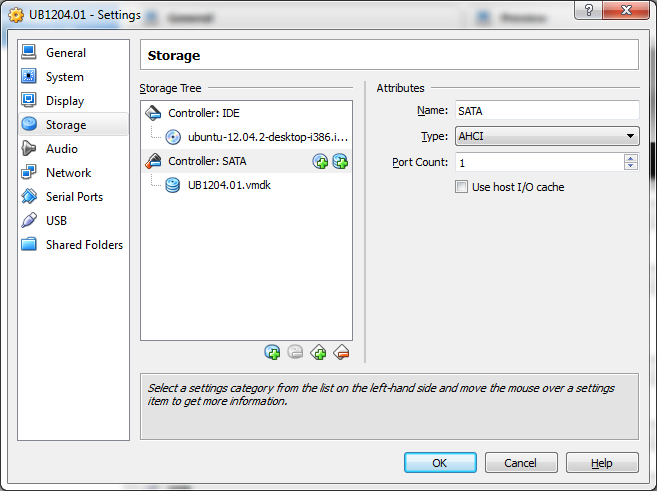Screen dimensions: 657x491
Task: Open the controller Type dropdown
Action: 547,136
